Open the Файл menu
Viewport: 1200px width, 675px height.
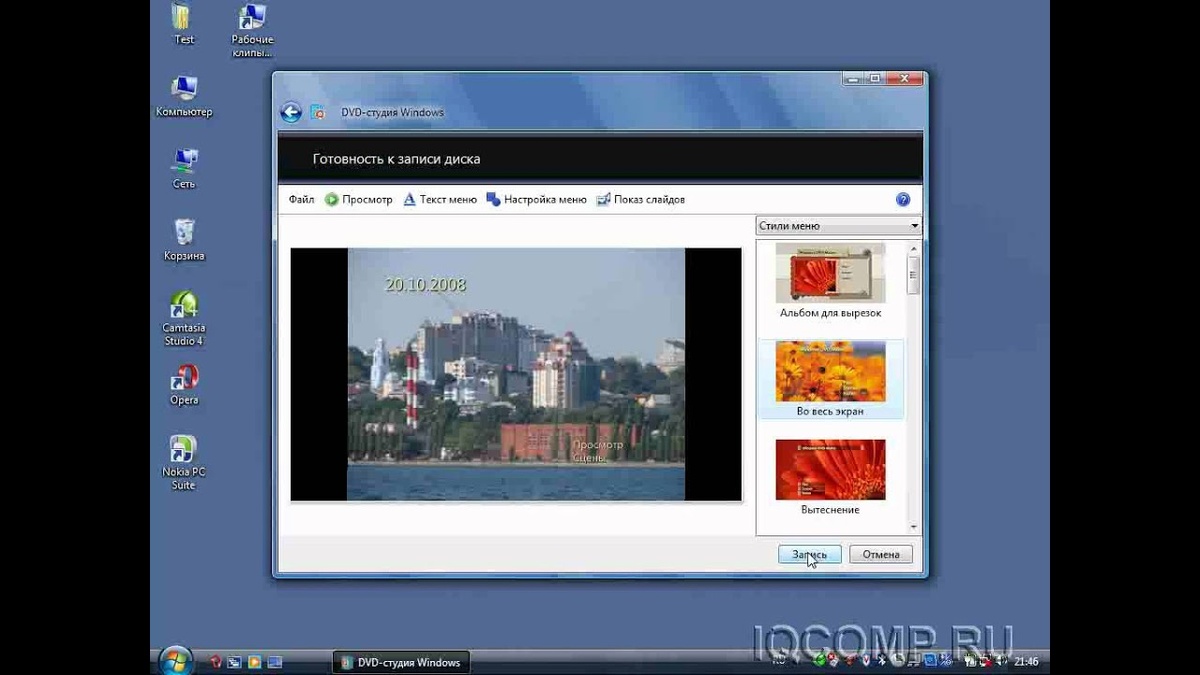pos(301,200)
